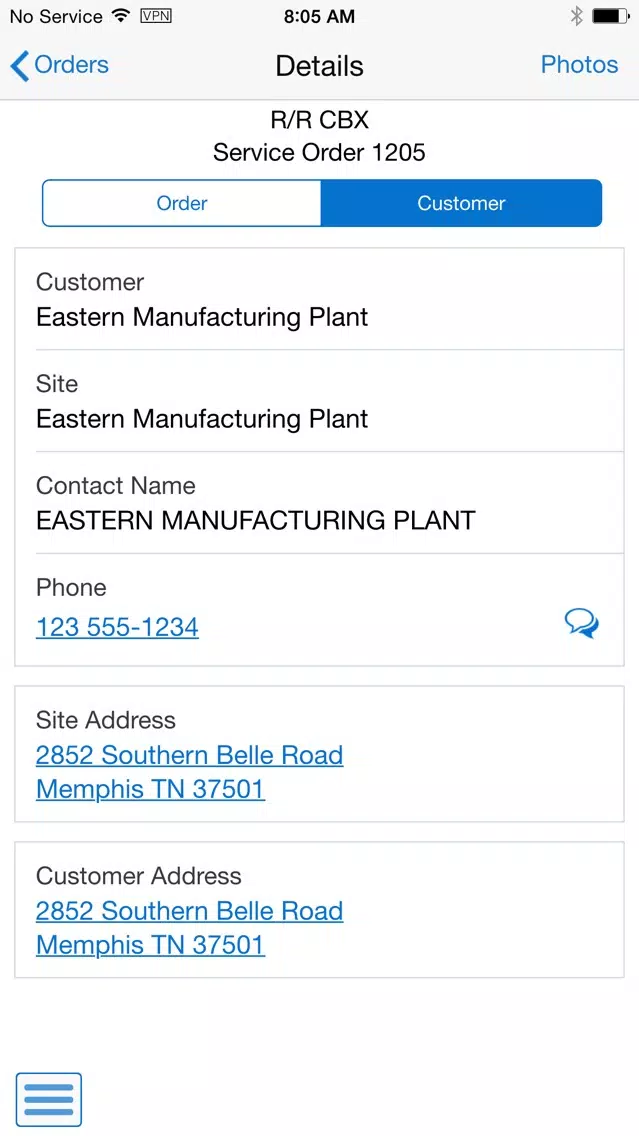Tap the Wi-Fi status icon

click(x=121, y=16)
